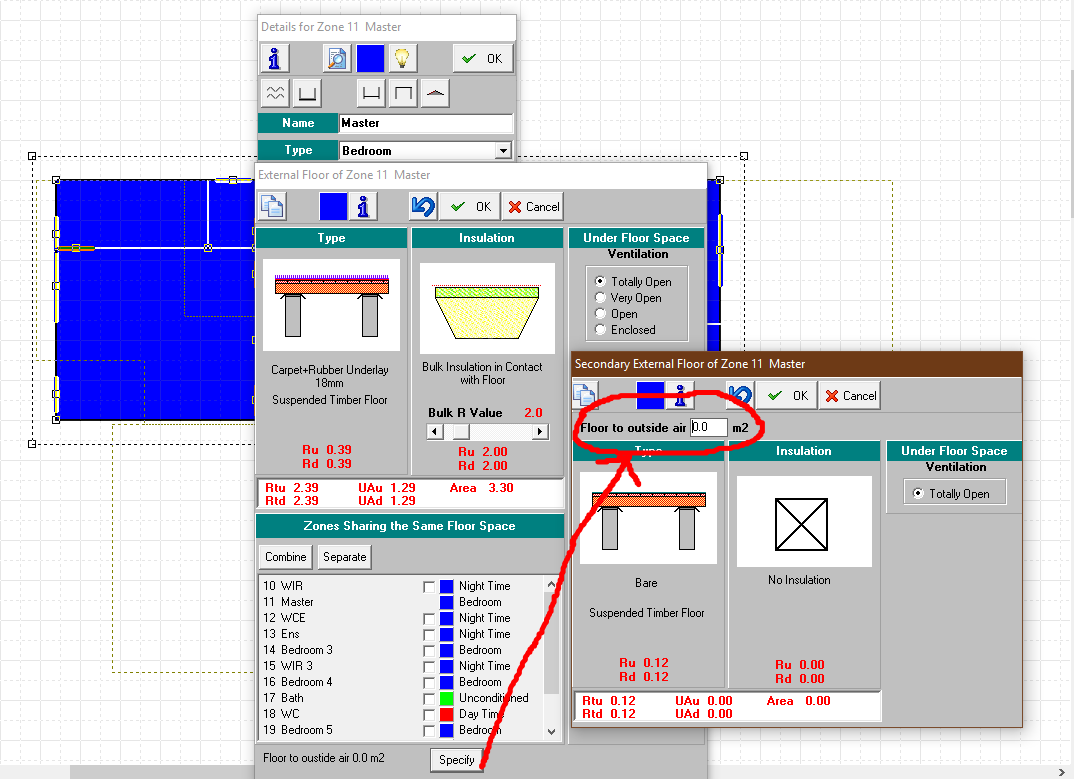Select the Enclosed ventilation option
The height and width of the screenshot is (779, 1074).
coord(601,330)
